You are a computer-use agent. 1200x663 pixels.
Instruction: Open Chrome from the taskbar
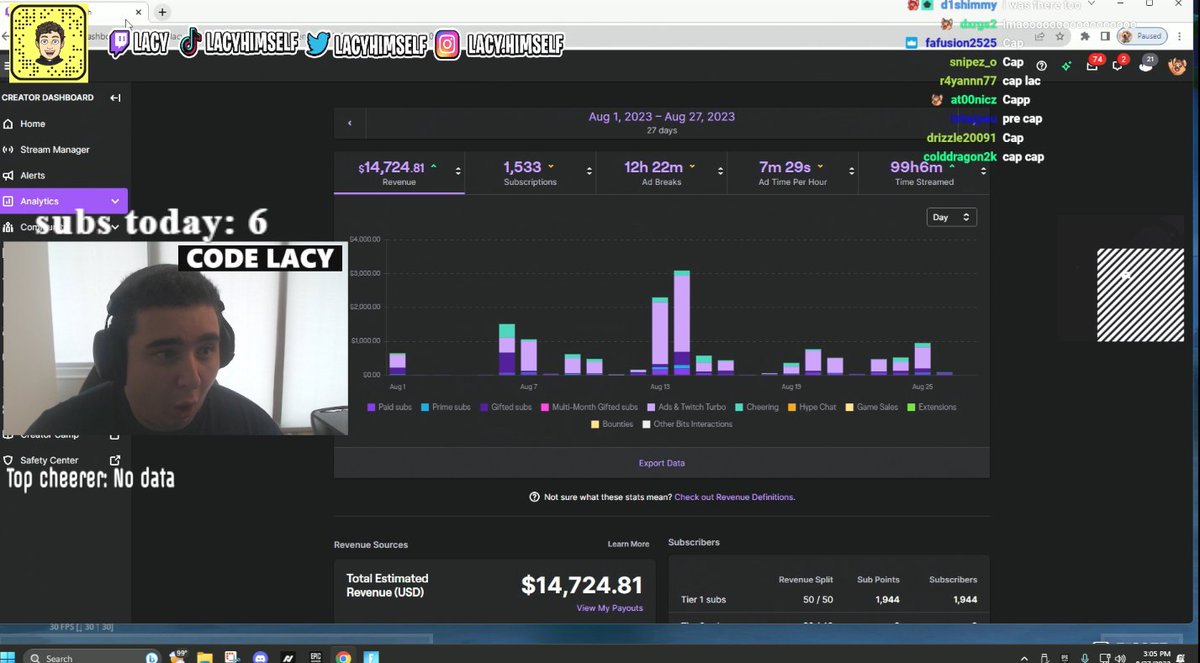pyautogui.click(x=343, y=658)
